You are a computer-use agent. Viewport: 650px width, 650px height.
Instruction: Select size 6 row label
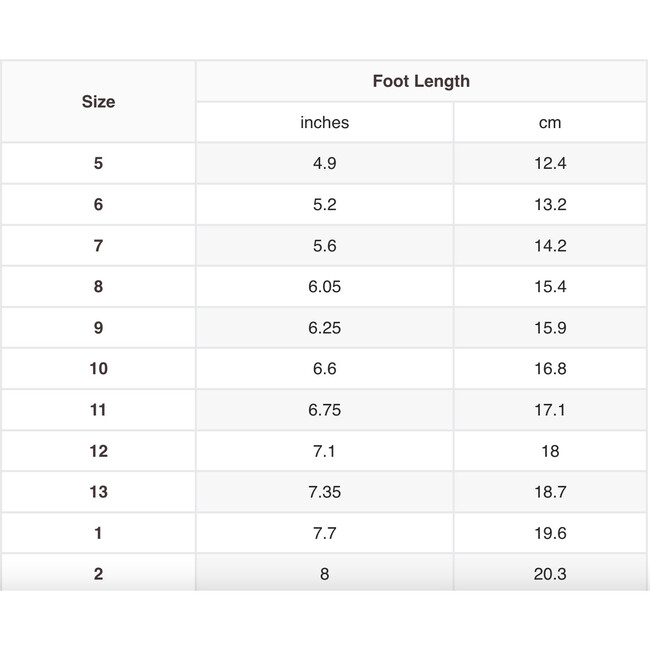(98, 205)
